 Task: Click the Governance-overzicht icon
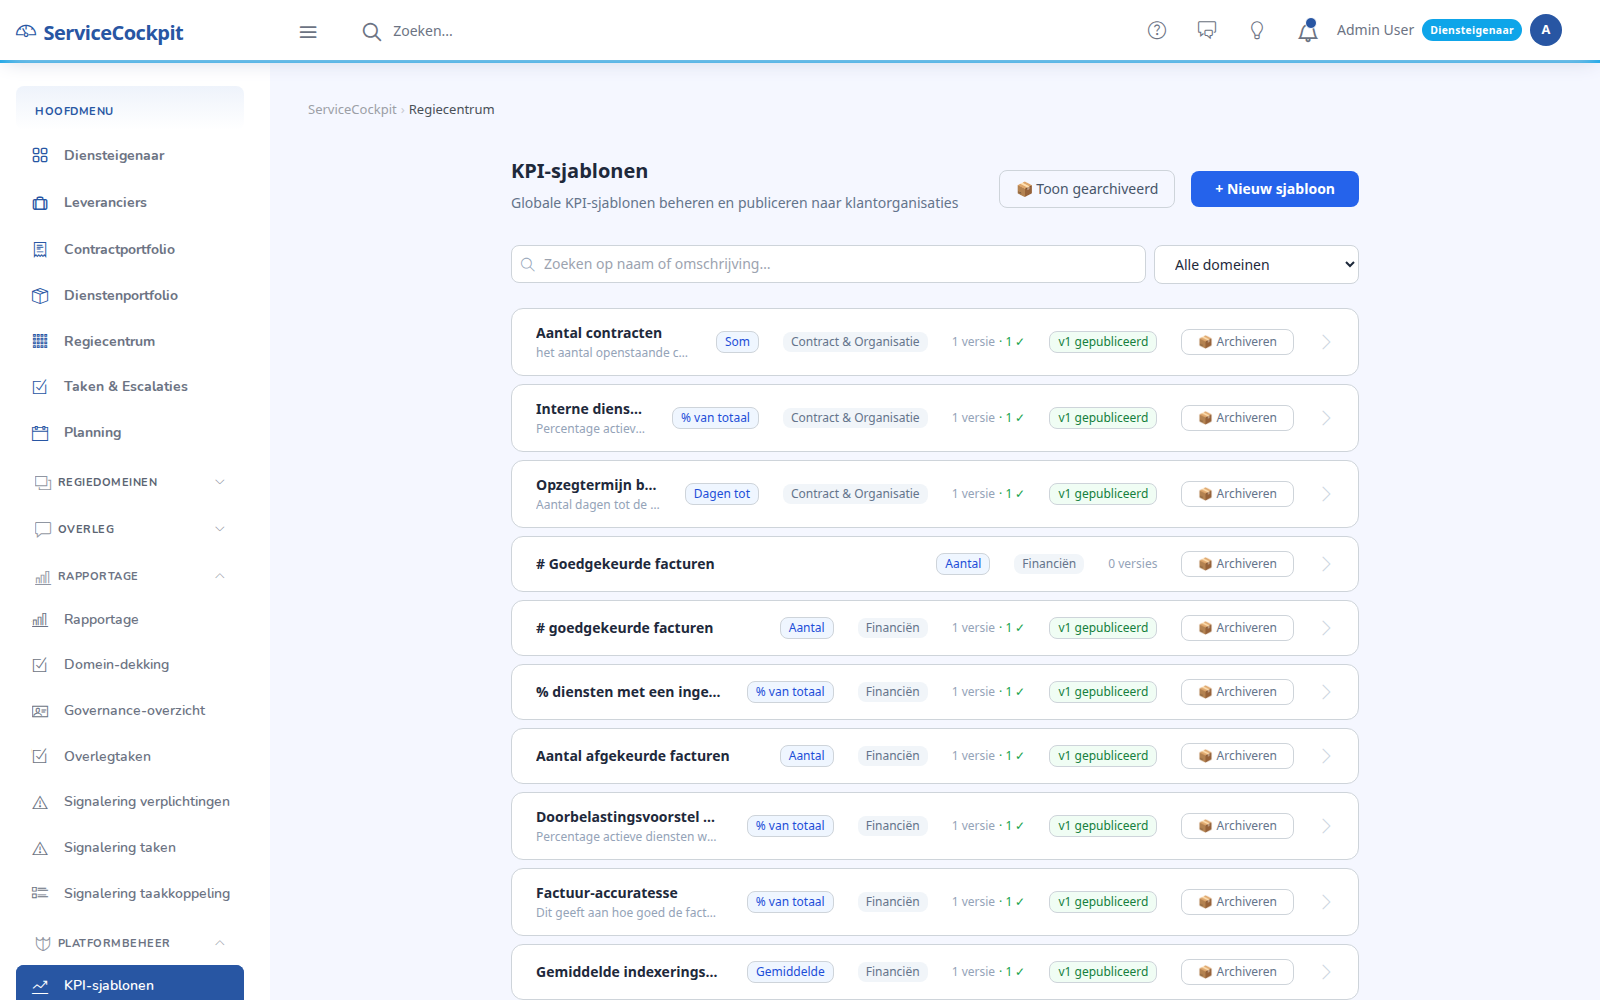point(40,711)
